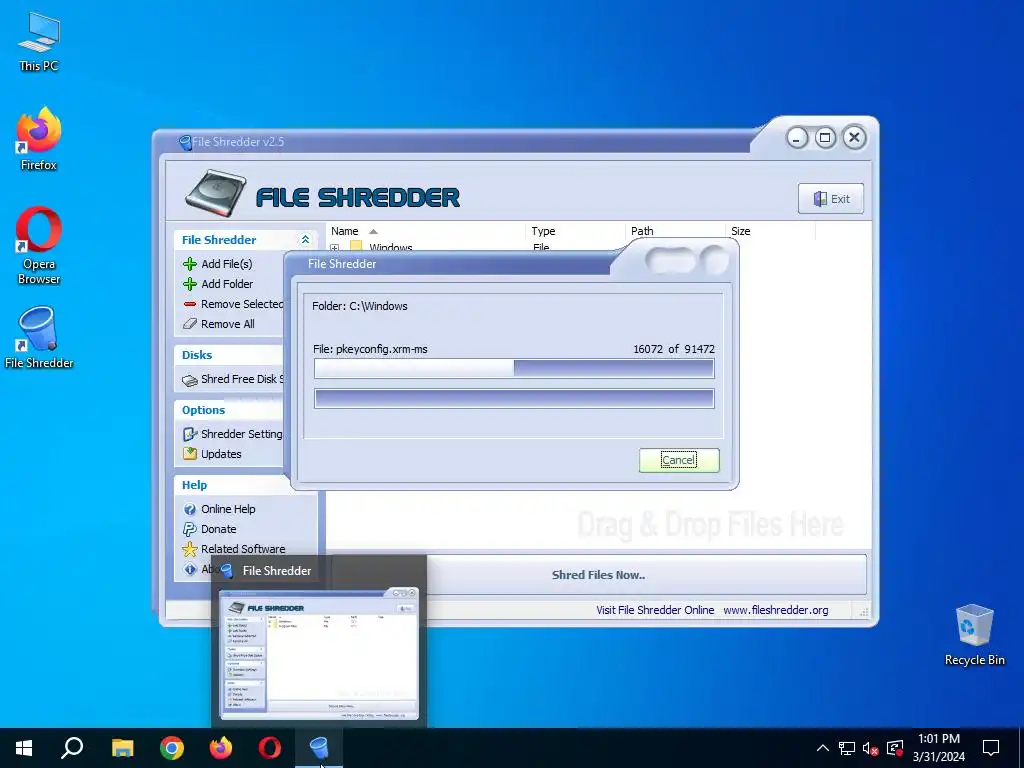The image size is (1024, 768).
Task: Open This PC desktop icon
Action: [x=39, y=42]
